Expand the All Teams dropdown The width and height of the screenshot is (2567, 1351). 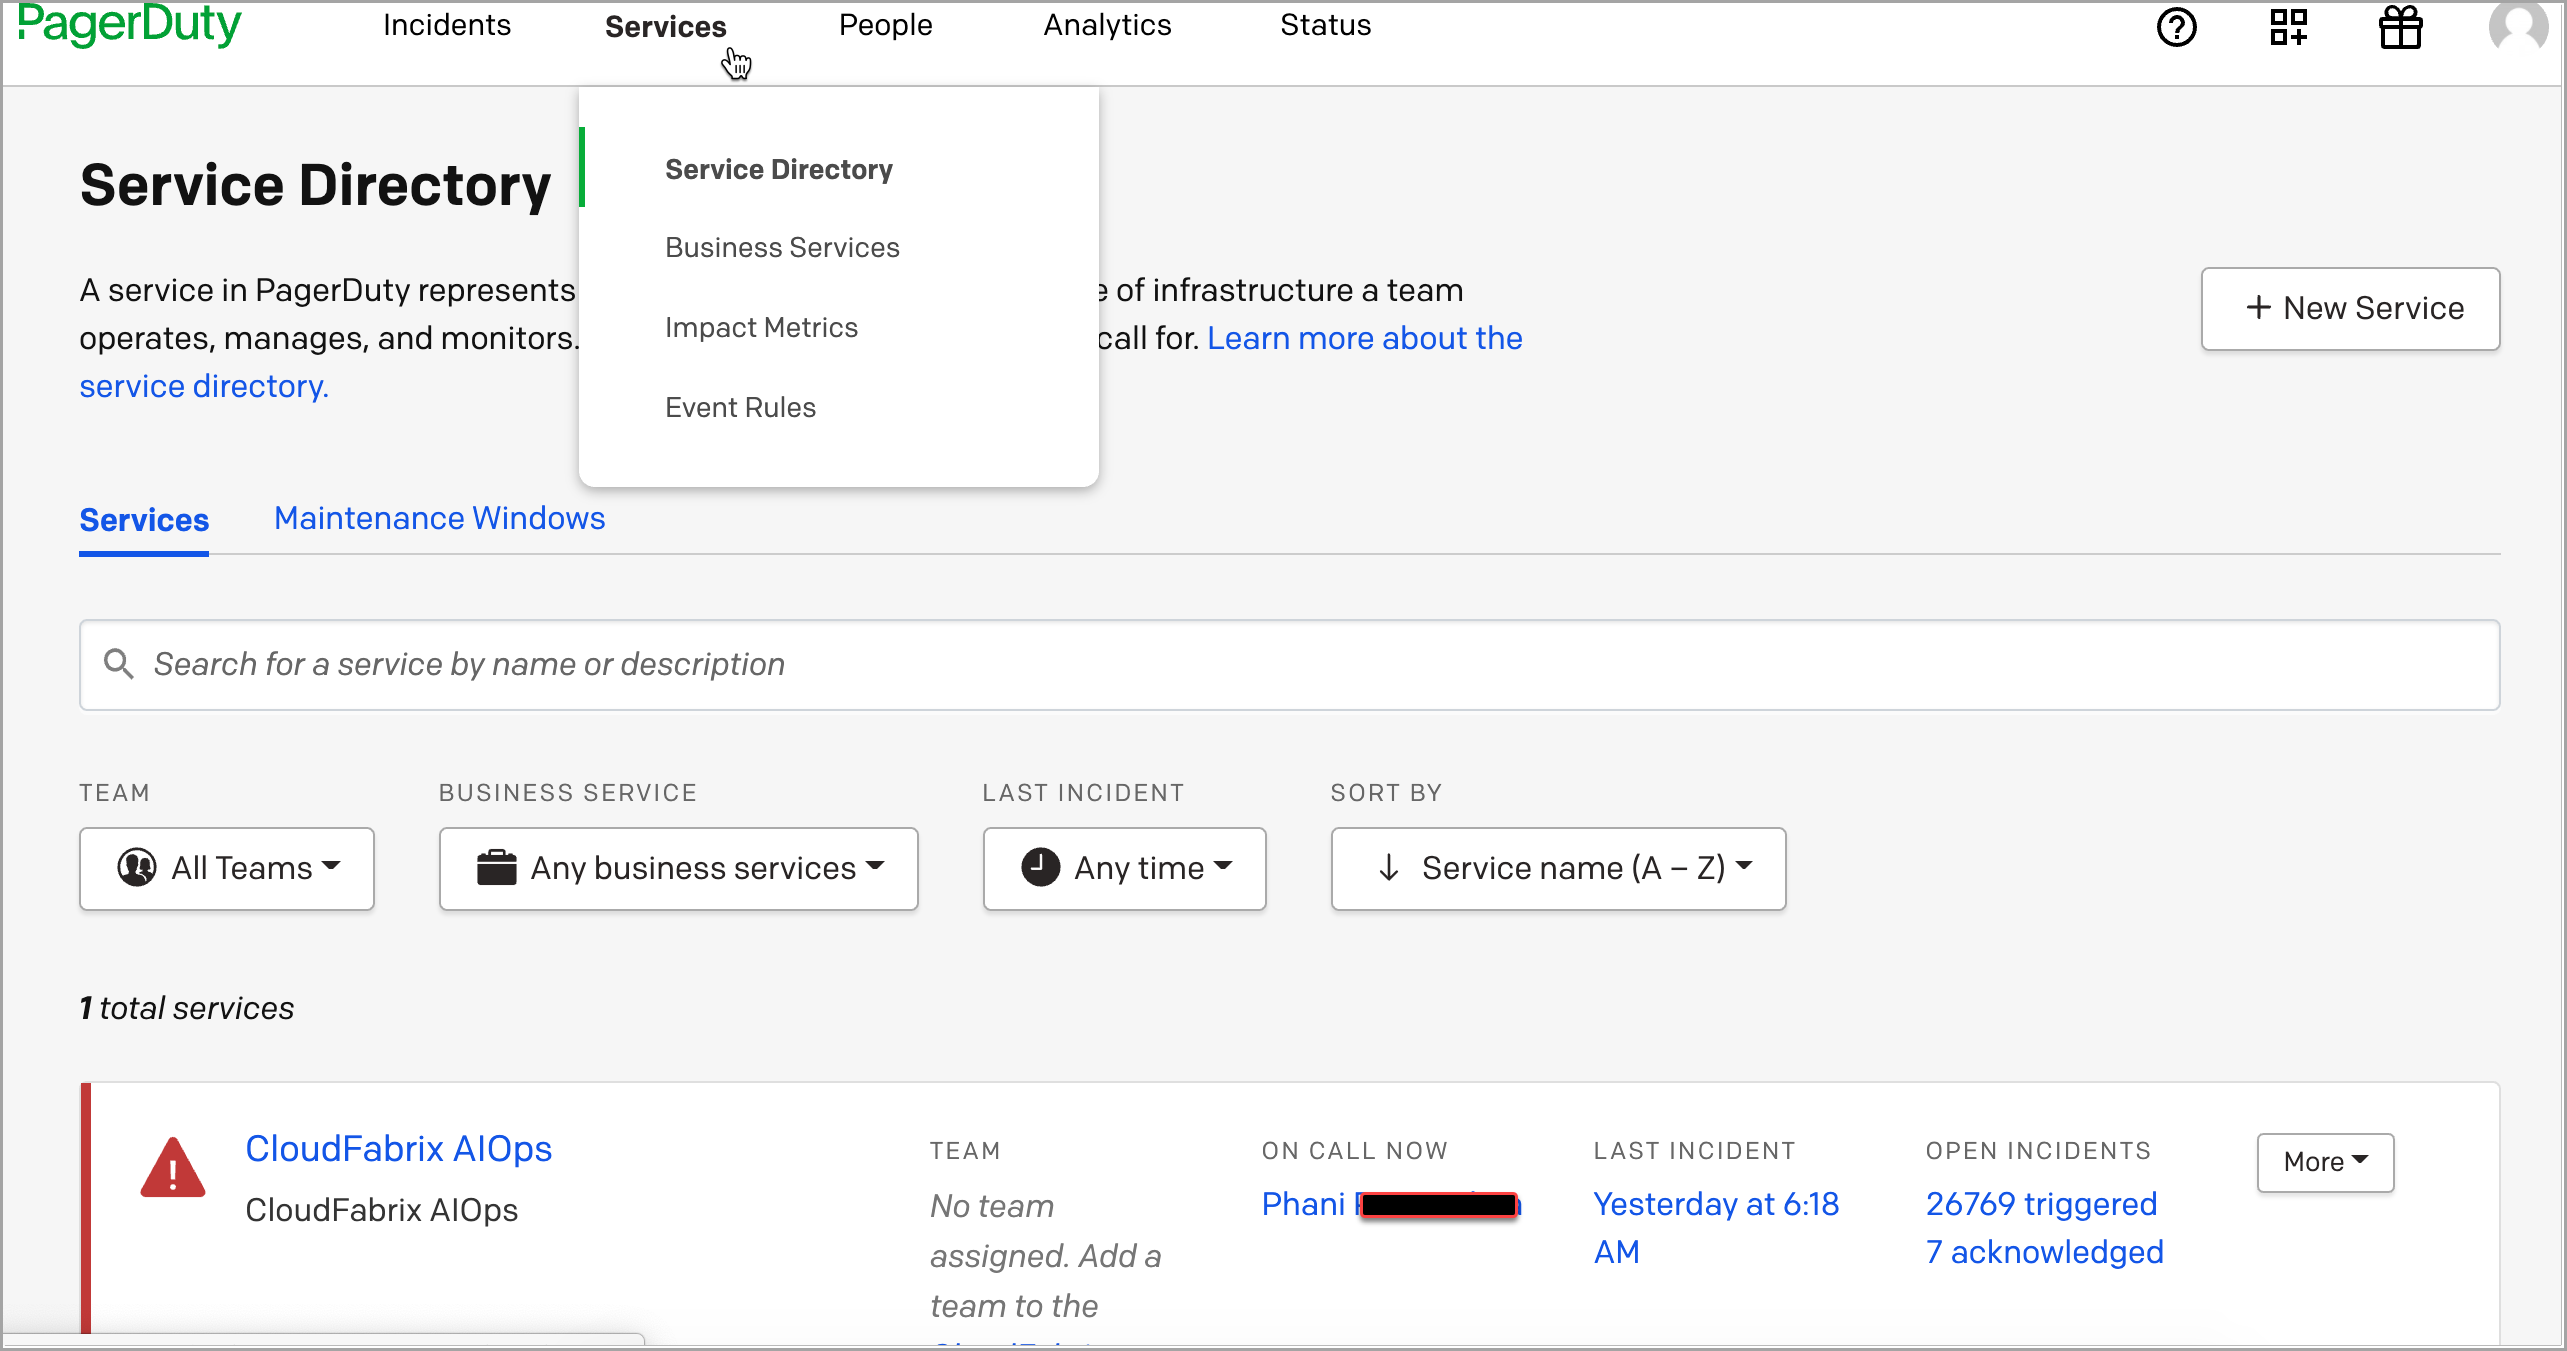[227, 868]
